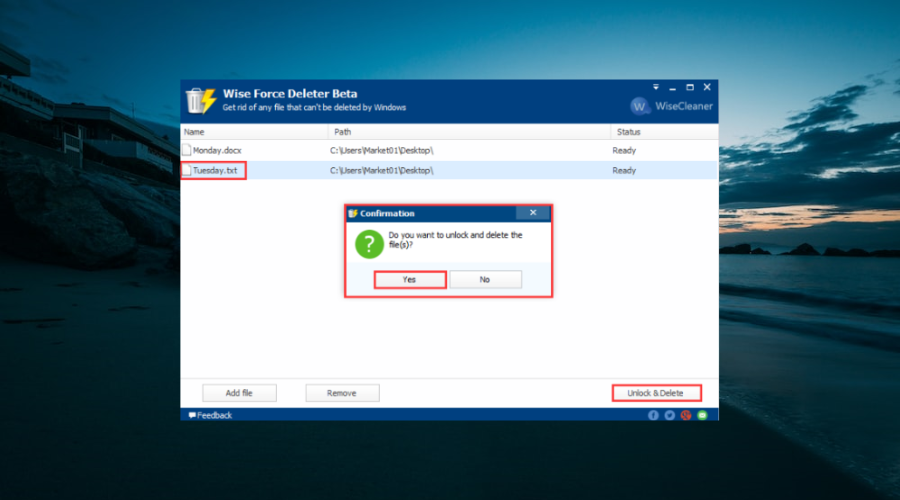Open the title bar dropdown menu arrow
900x500 pixels.
655,87
